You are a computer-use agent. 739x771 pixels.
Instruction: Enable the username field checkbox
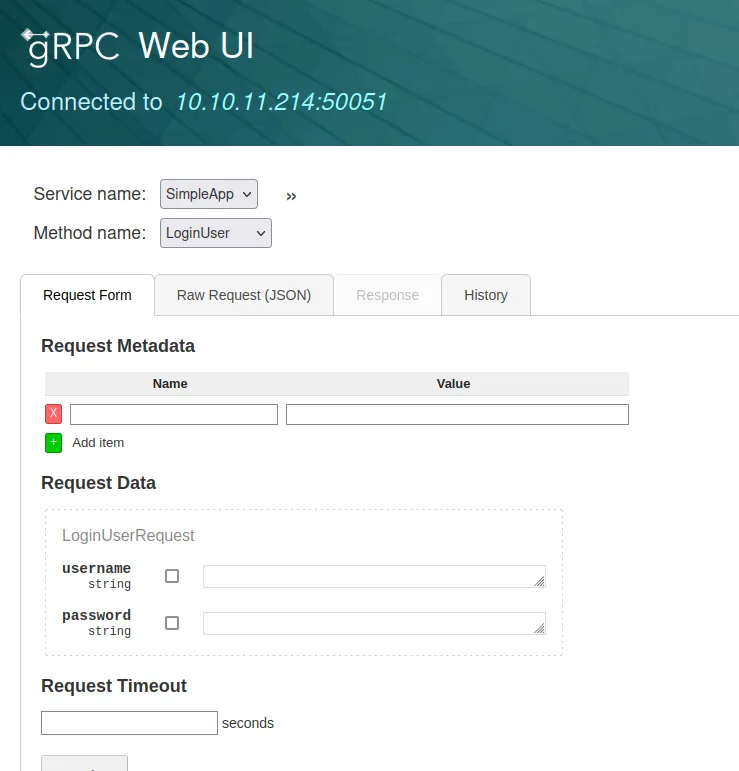172,576
